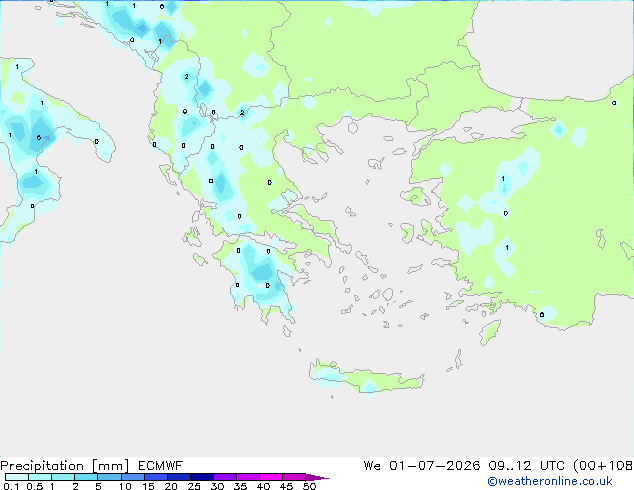Click the 0.5–1 mm legend color swatch
This screenshot has width=634, height=490.
tap(40, 477)
